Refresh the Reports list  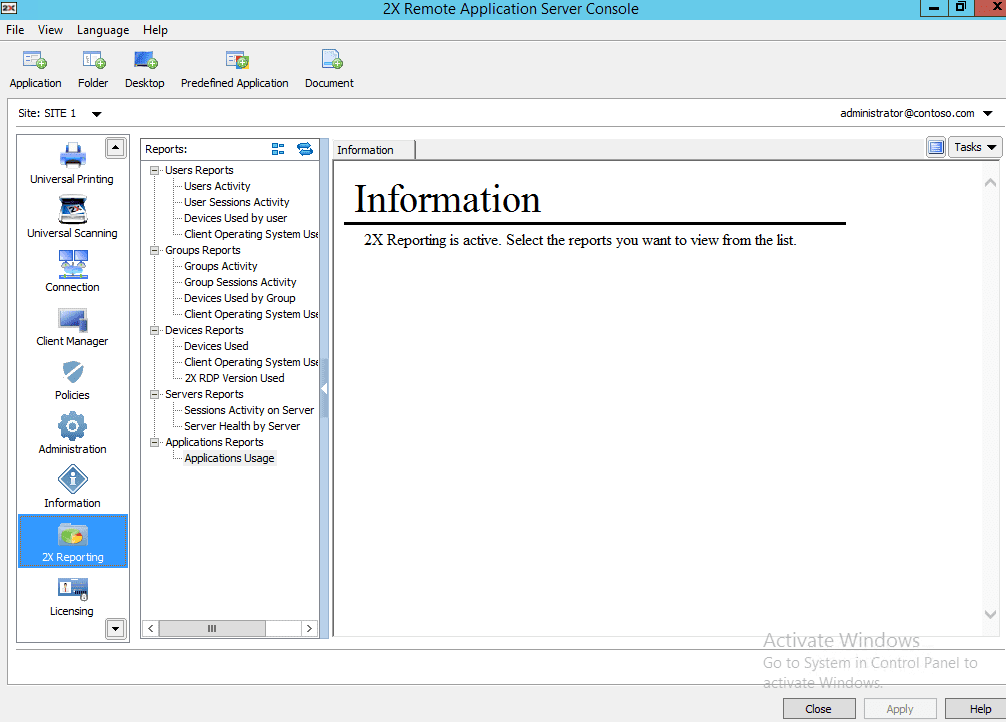pyautogui.click(x=305, y=149)
